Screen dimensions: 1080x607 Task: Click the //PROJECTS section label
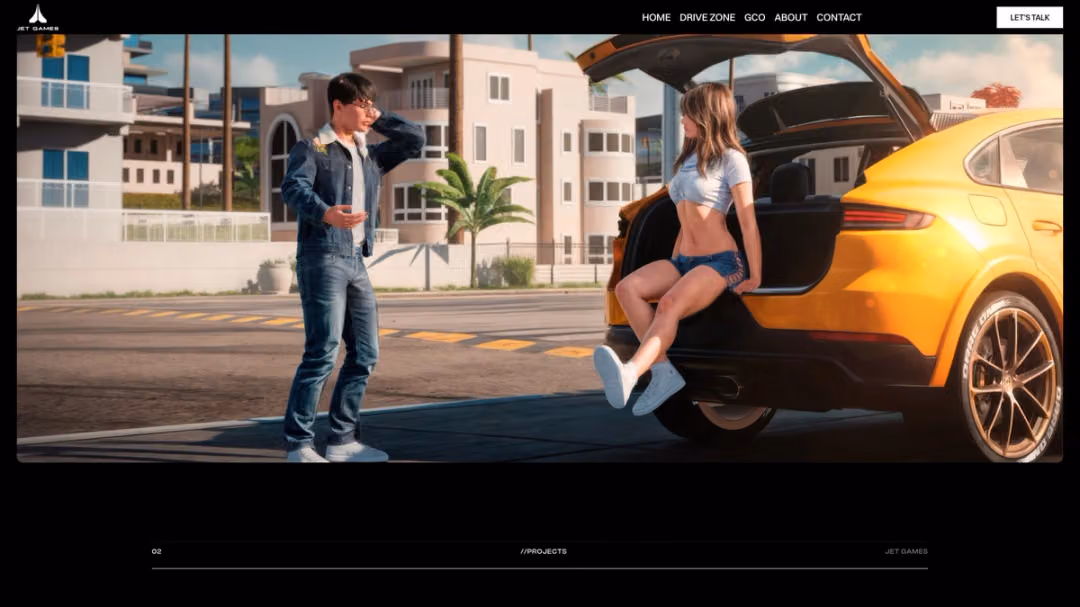click(543, 551)
